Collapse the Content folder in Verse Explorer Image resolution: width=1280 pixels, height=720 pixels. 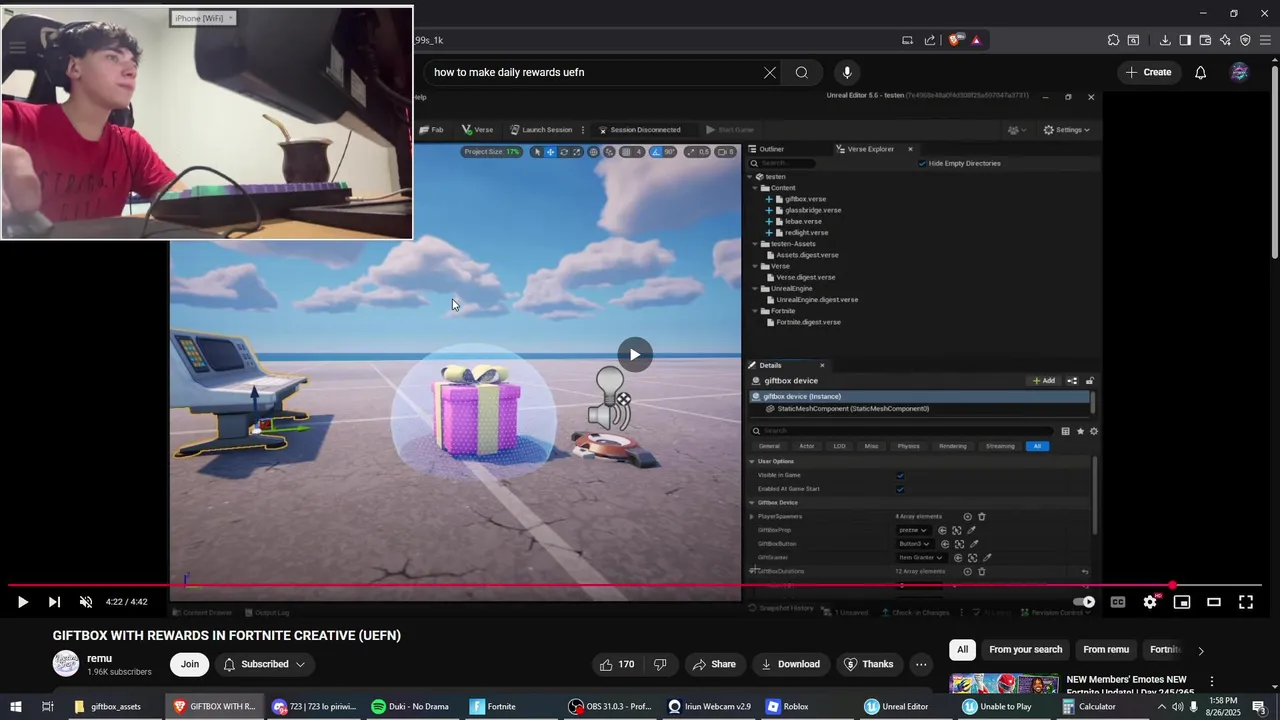pos(757,188)
